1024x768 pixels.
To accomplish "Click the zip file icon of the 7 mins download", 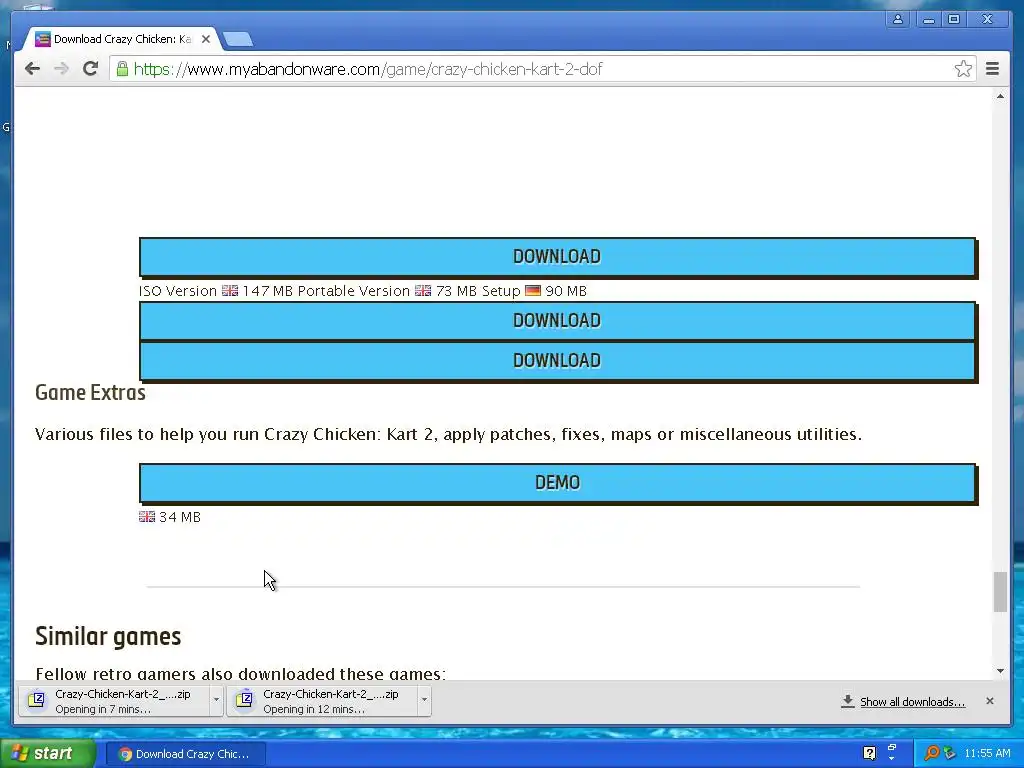I will click(x=37, y=700).
